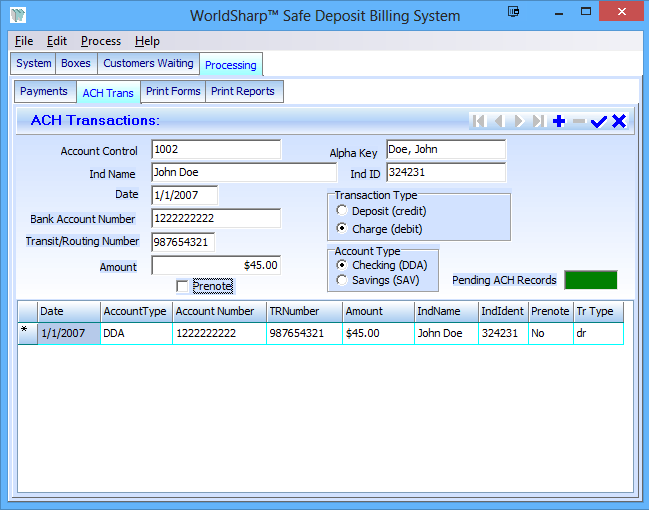Image resolution: width=649 pixels, height=510 pixels.
Task: Go to the next ACH record
Action: tap(519, 121)
